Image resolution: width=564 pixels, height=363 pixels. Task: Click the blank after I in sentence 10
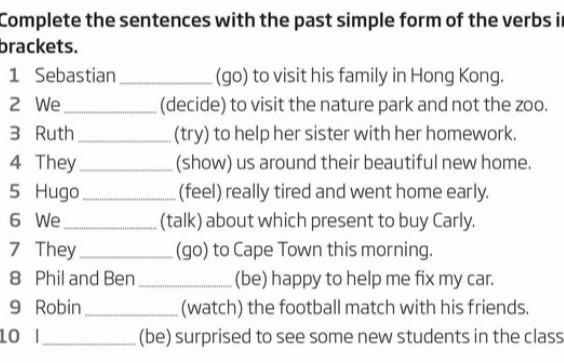click(x=89, y=343)
